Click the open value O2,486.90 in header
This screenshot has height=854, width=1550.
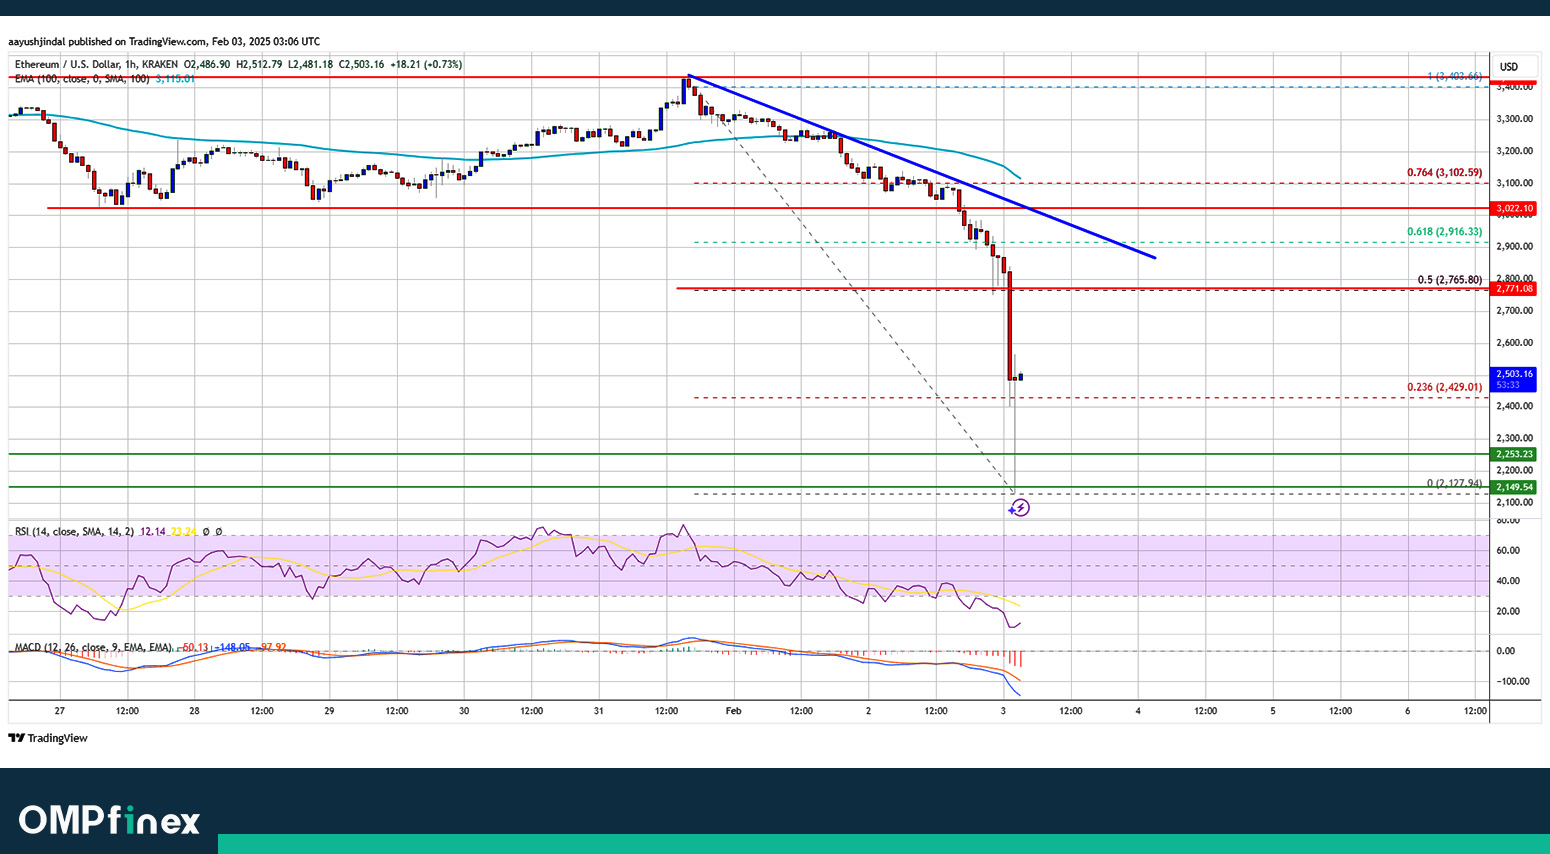coord(207,64)
